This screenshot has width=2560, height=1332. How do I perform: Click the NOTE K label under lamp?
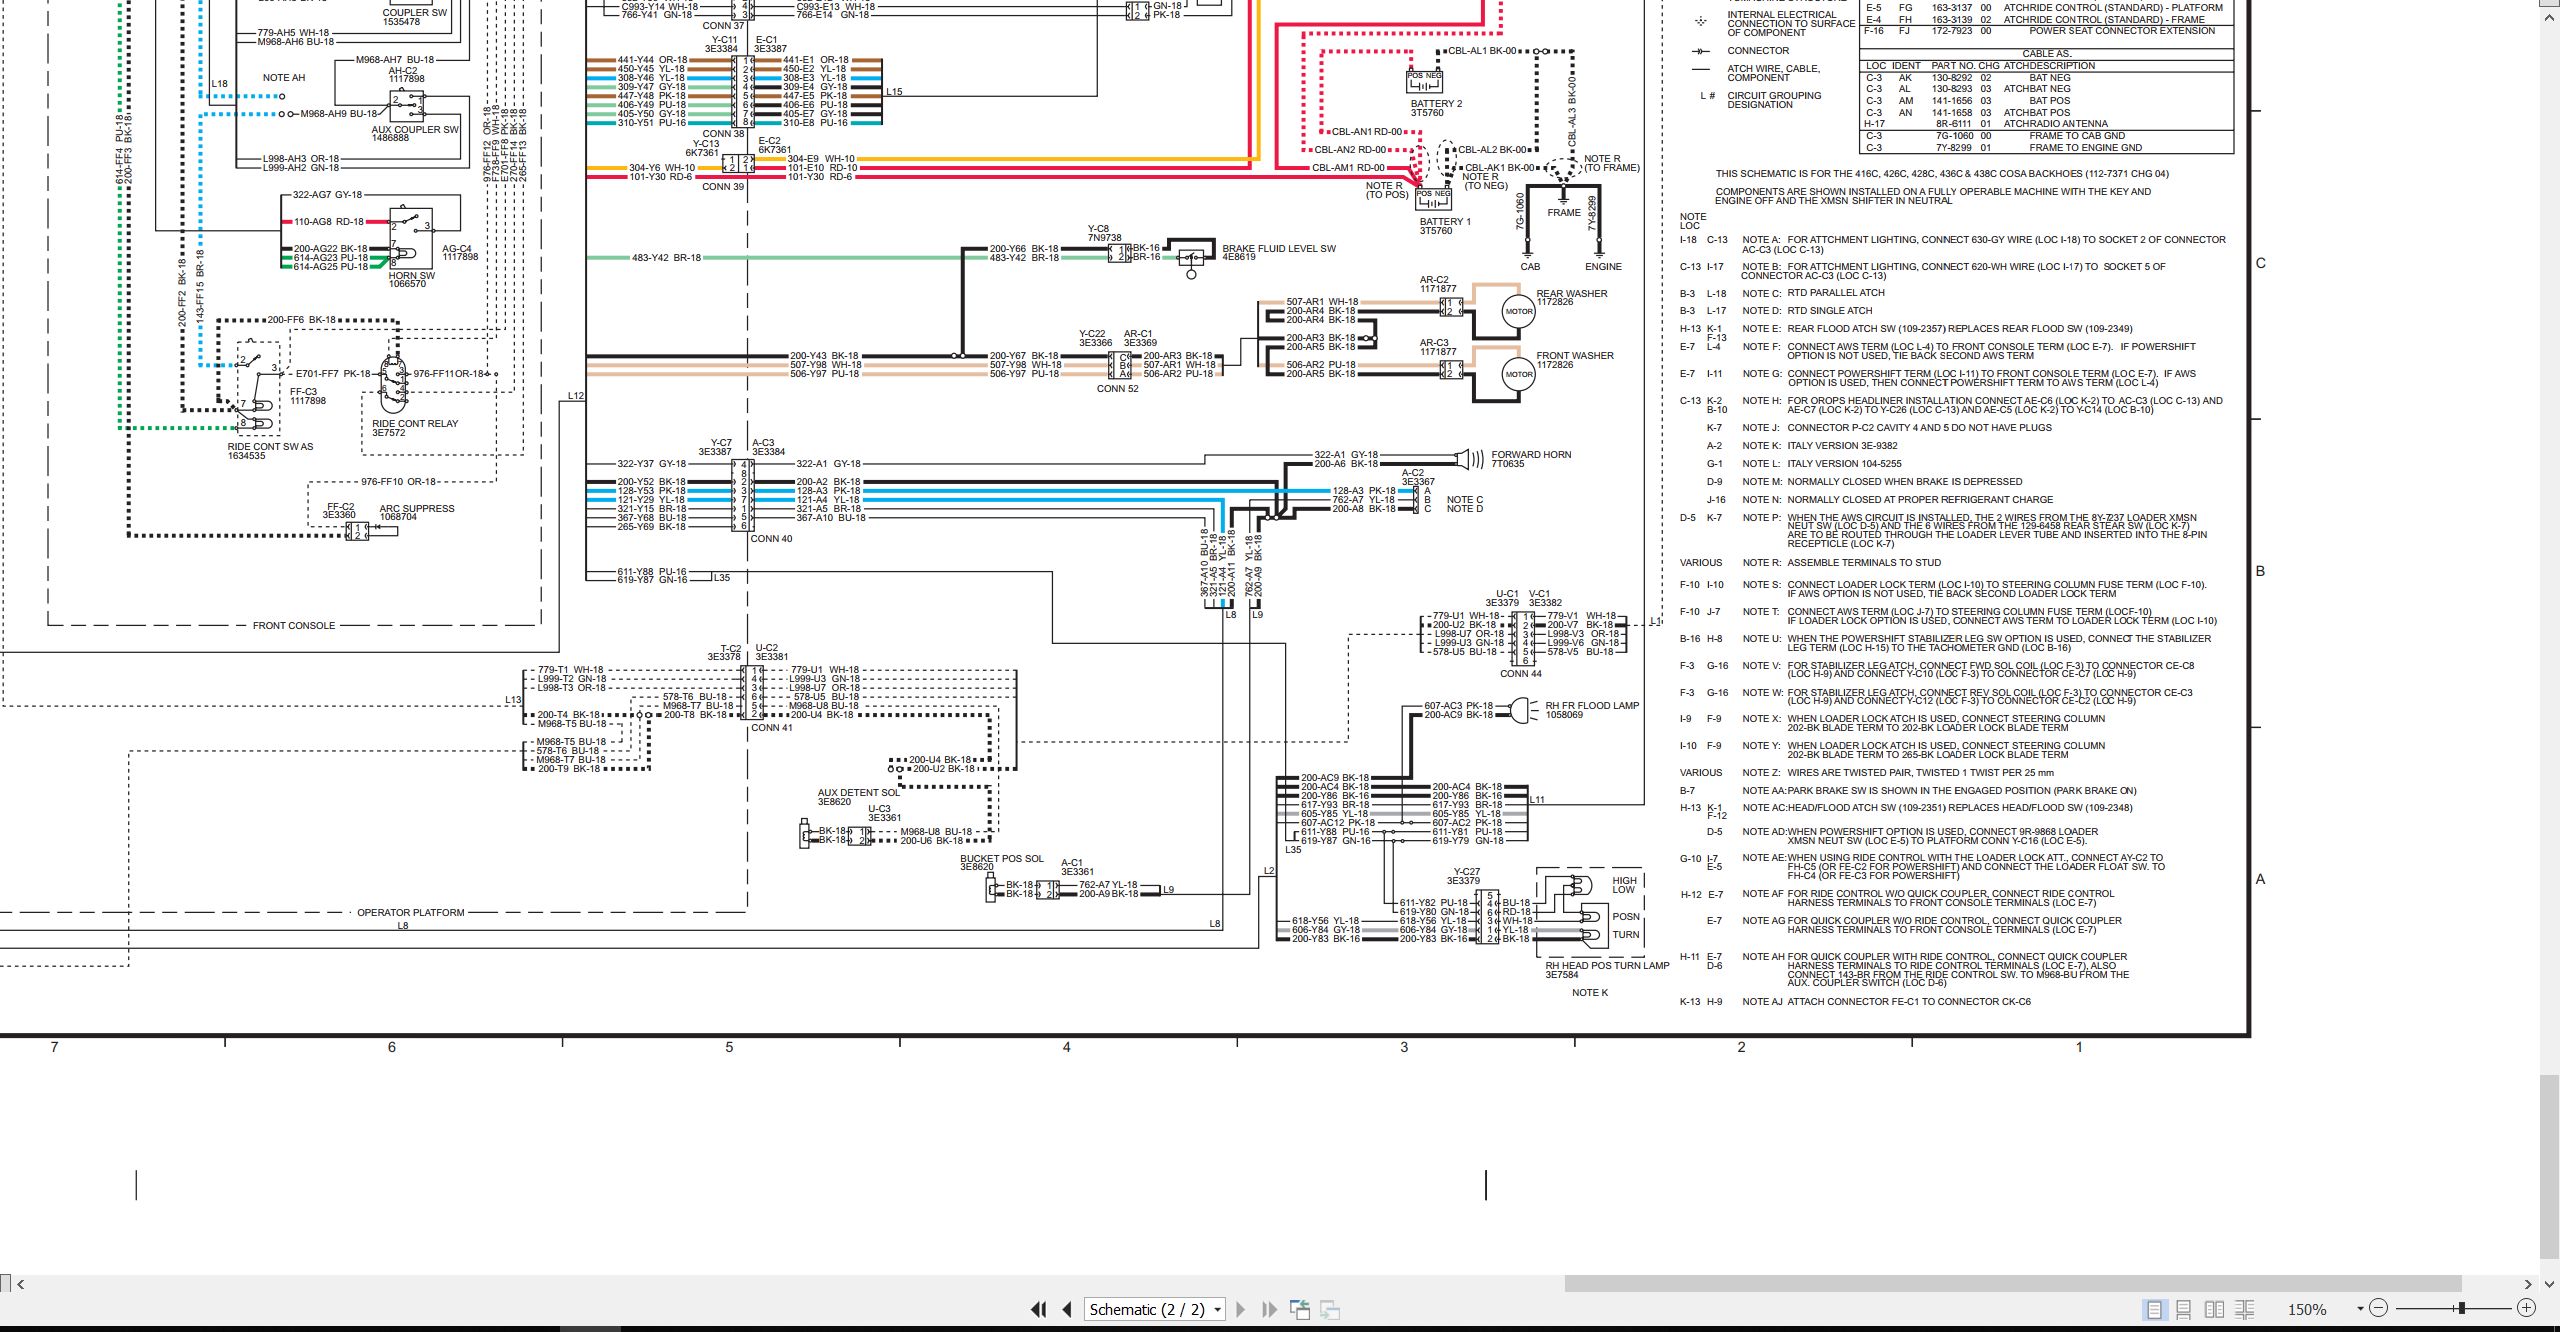tap(1590, 993)
